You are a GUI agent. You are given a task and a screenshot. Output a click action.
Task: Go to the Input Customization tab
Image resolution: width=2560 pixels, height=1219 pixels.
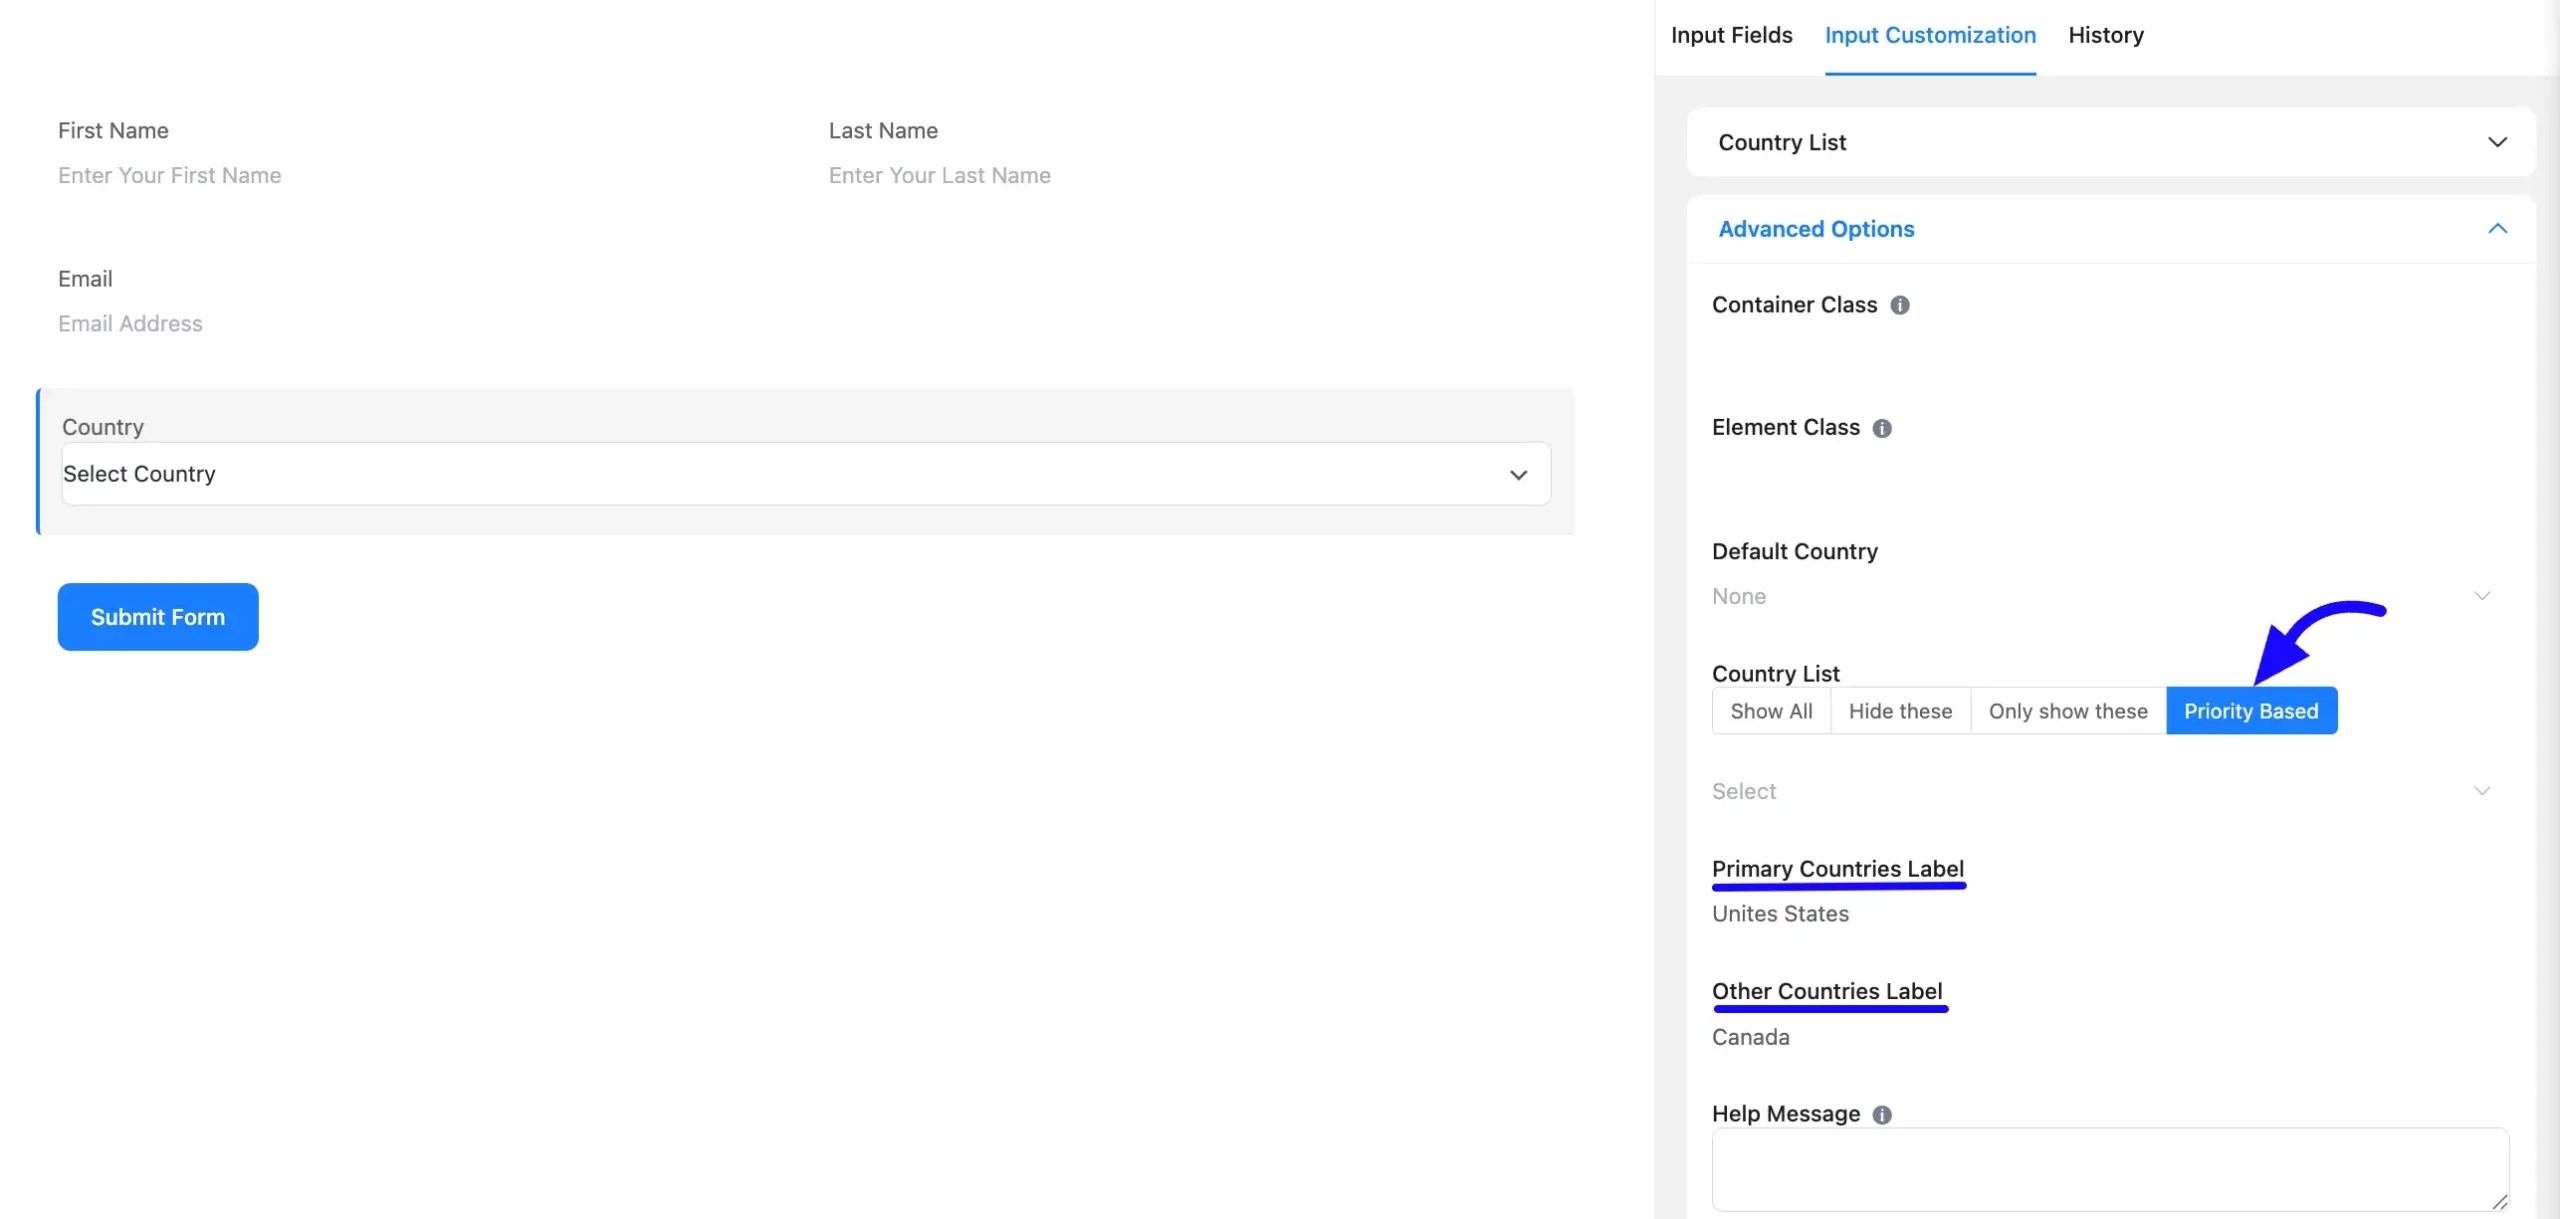click(x=1929, y=35)
